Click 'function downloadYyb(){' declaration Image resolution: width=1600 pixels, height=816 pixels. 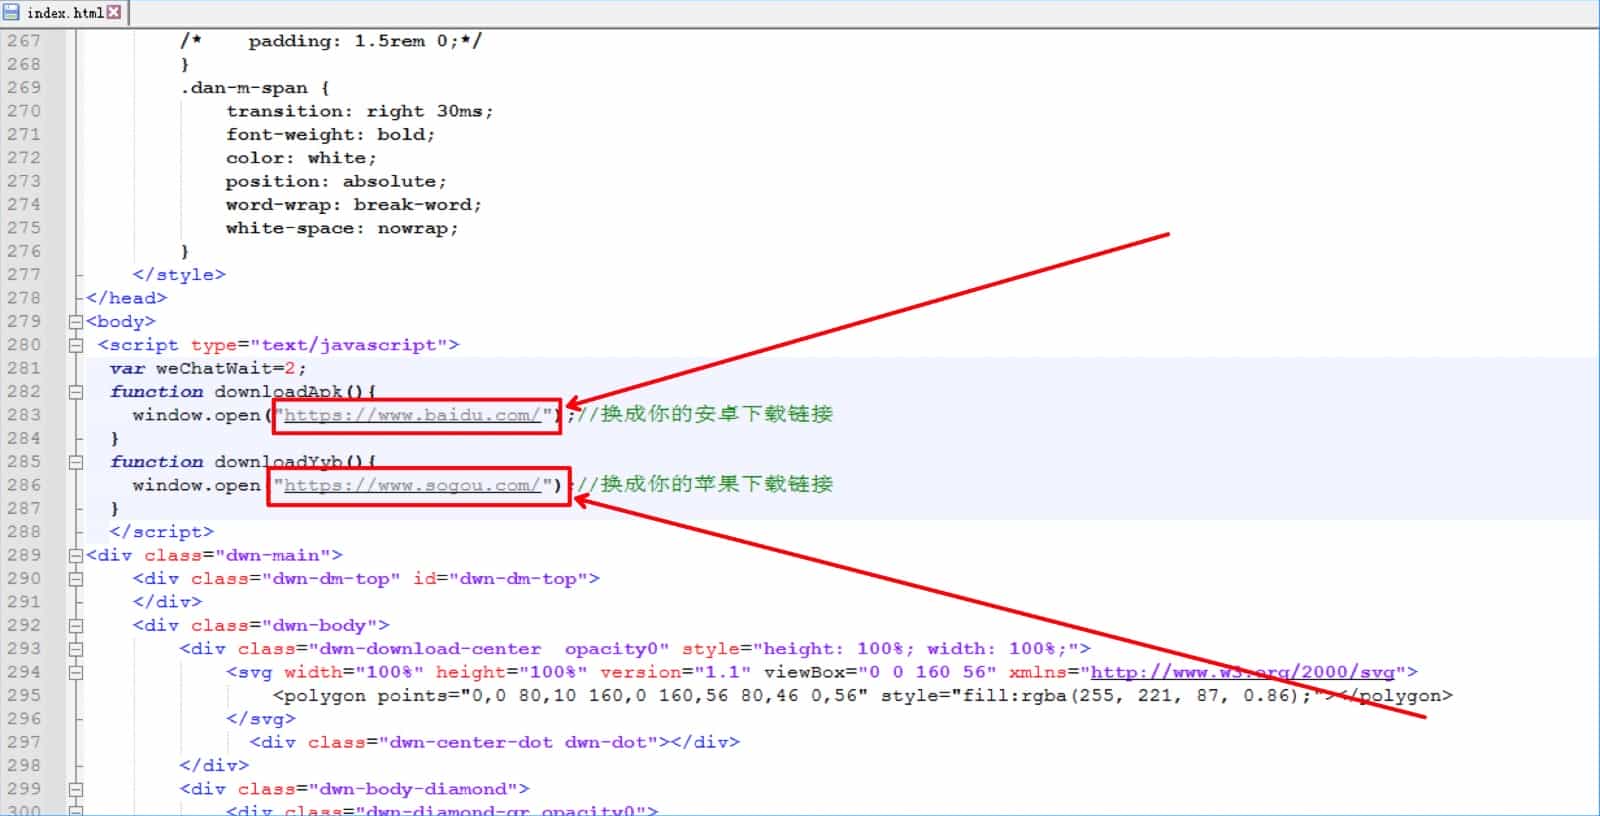[243, 462]
